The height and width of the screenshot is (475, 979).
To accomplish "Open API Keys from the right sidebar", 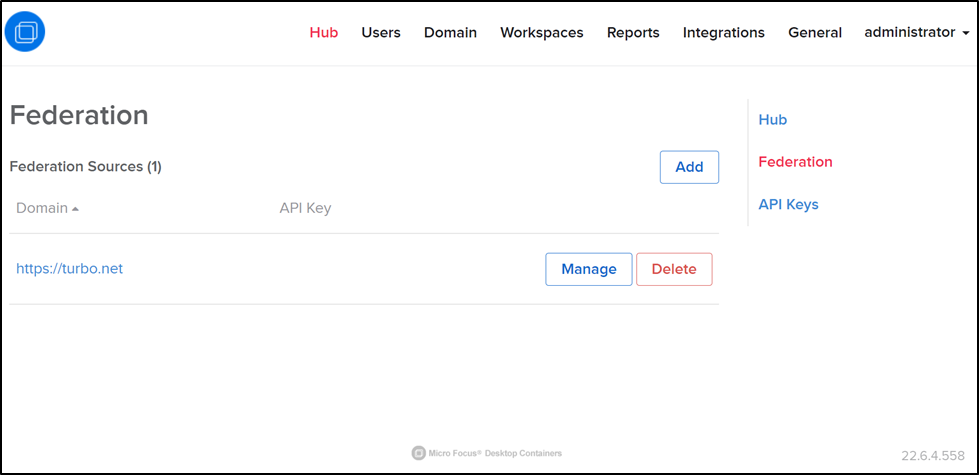I will point(788,204).
